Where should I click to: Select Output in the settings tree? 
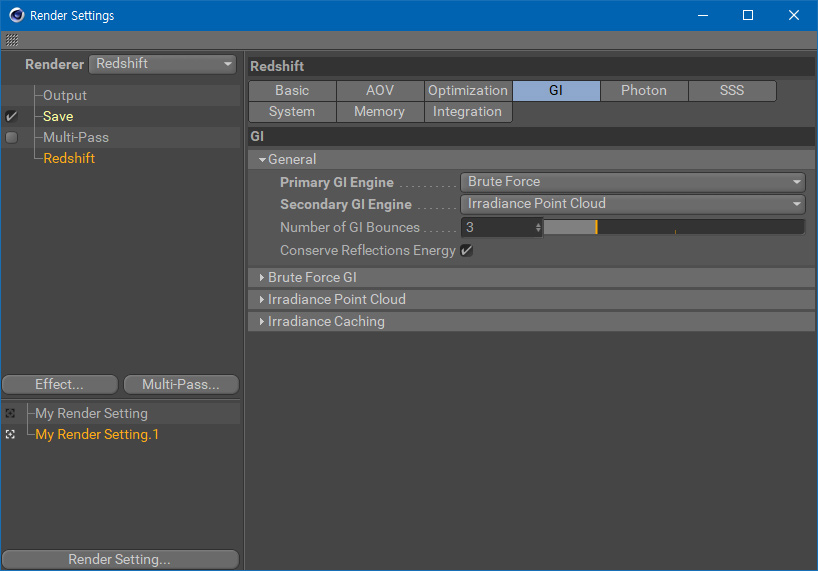coord(65,95)
